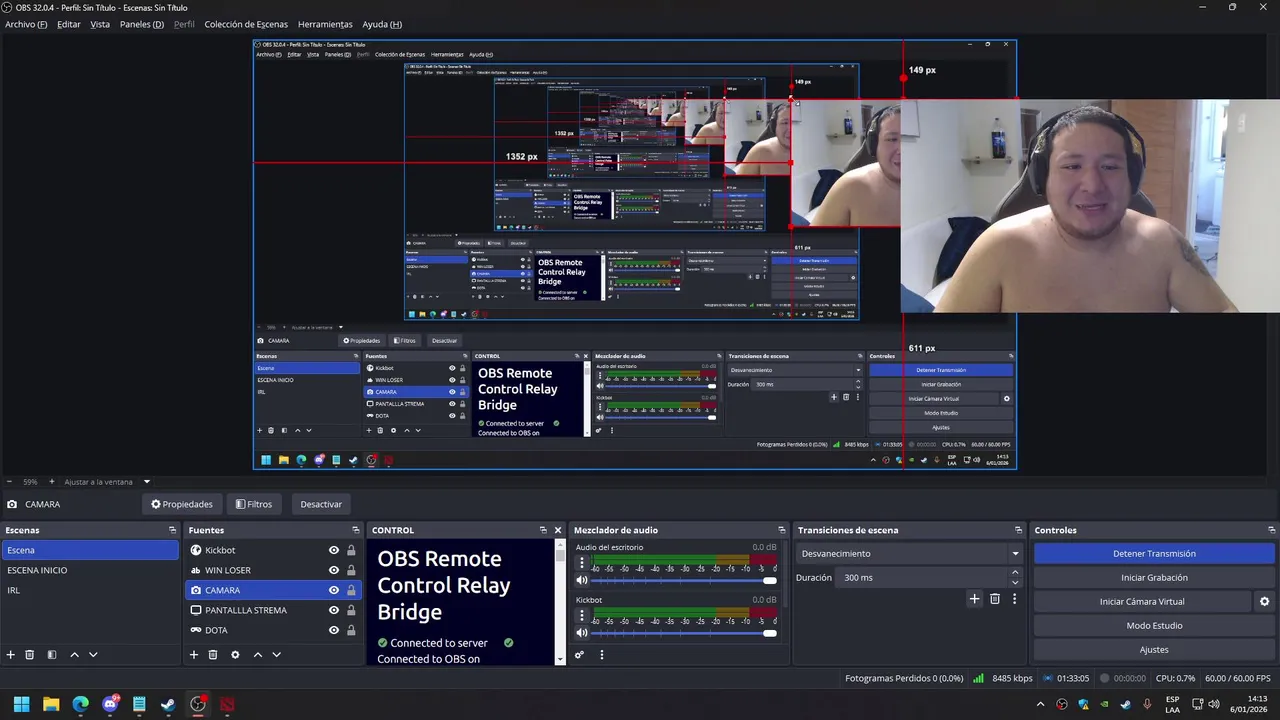
Task: Float the Transiciones de escena dock
Action: 1019,530
